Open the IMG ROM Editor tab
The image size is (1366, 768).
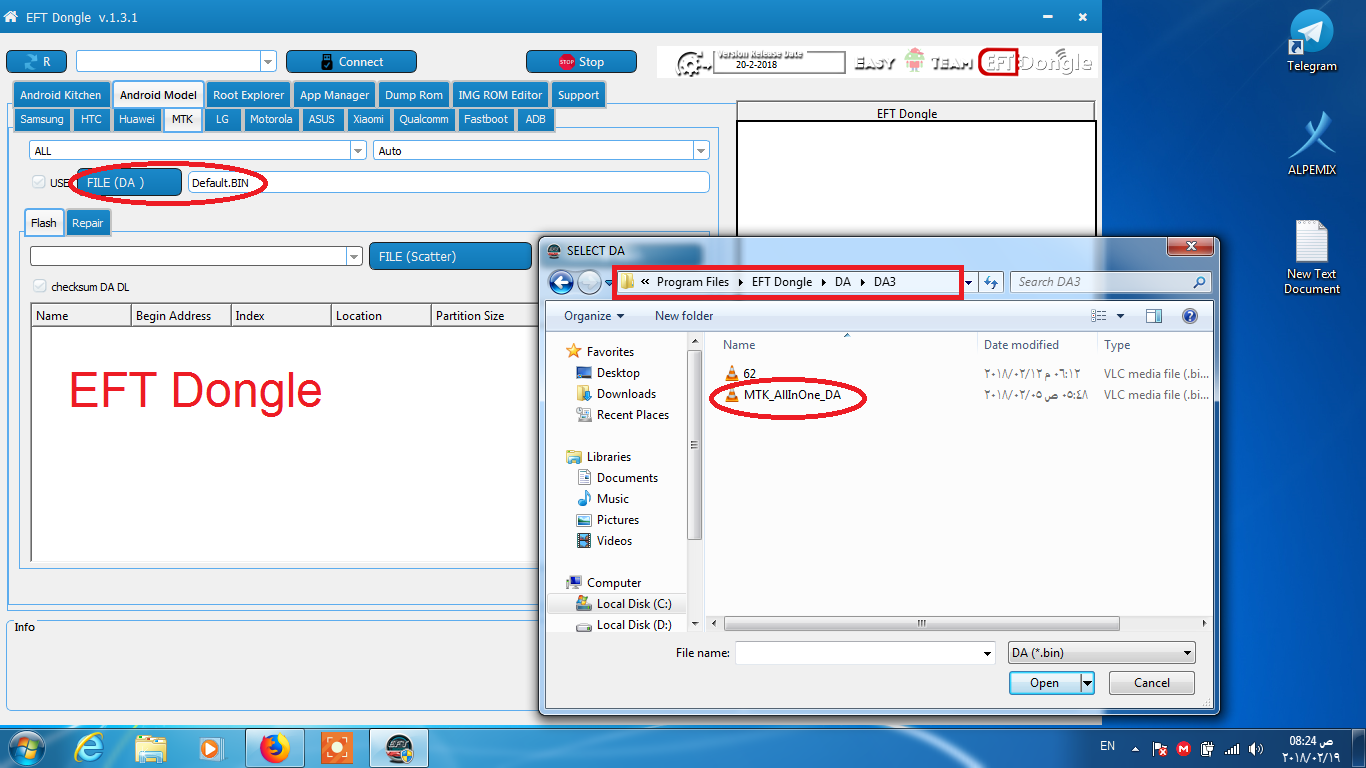(500, 95)
